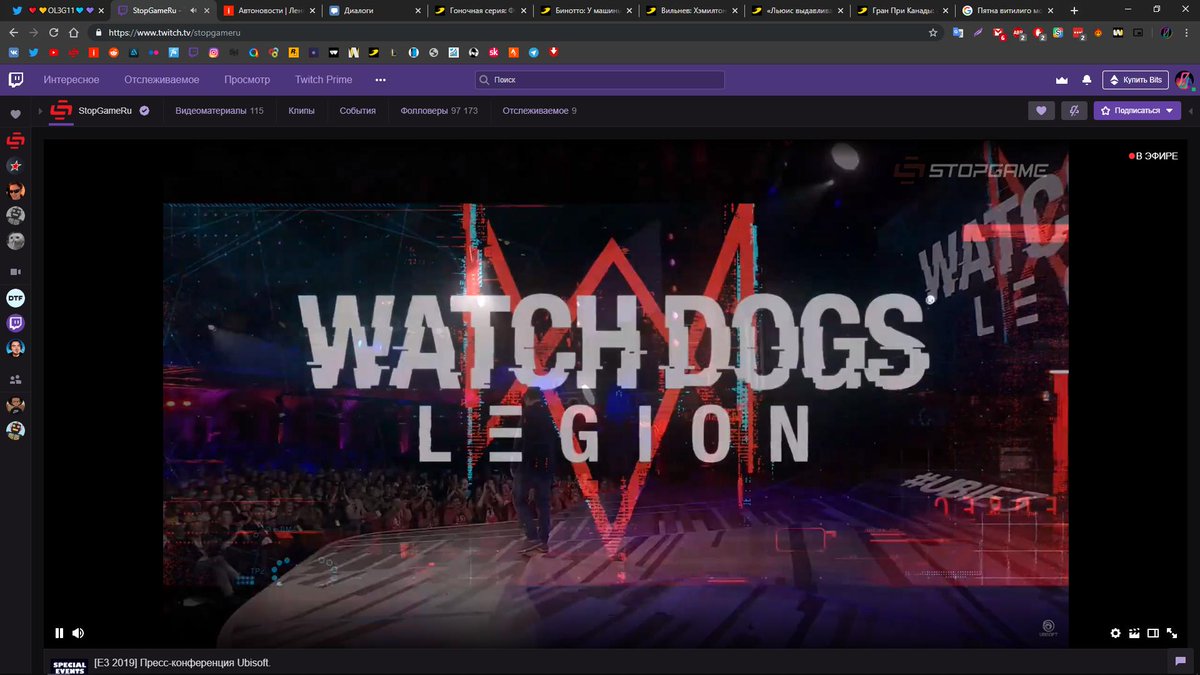The height and width of the screenshot is (675, 1200).
Task: Create a clip with the clapperboard icon
Action: click(1135, 632)
